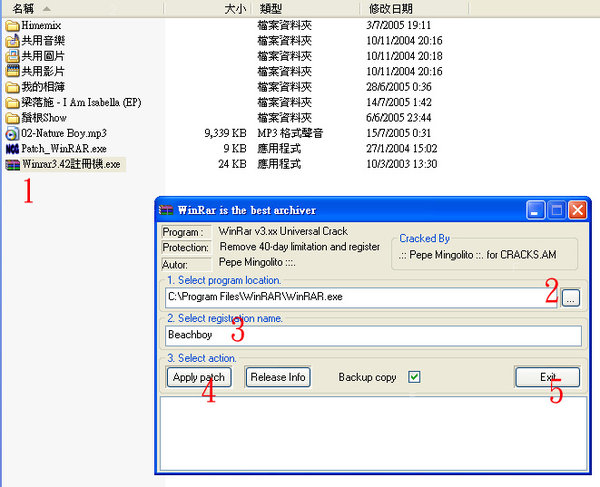The height and width of the screenshot is (487, 600).
Task: Click the WinRar icon in the dialog title bar
Action: pos(166,210)
